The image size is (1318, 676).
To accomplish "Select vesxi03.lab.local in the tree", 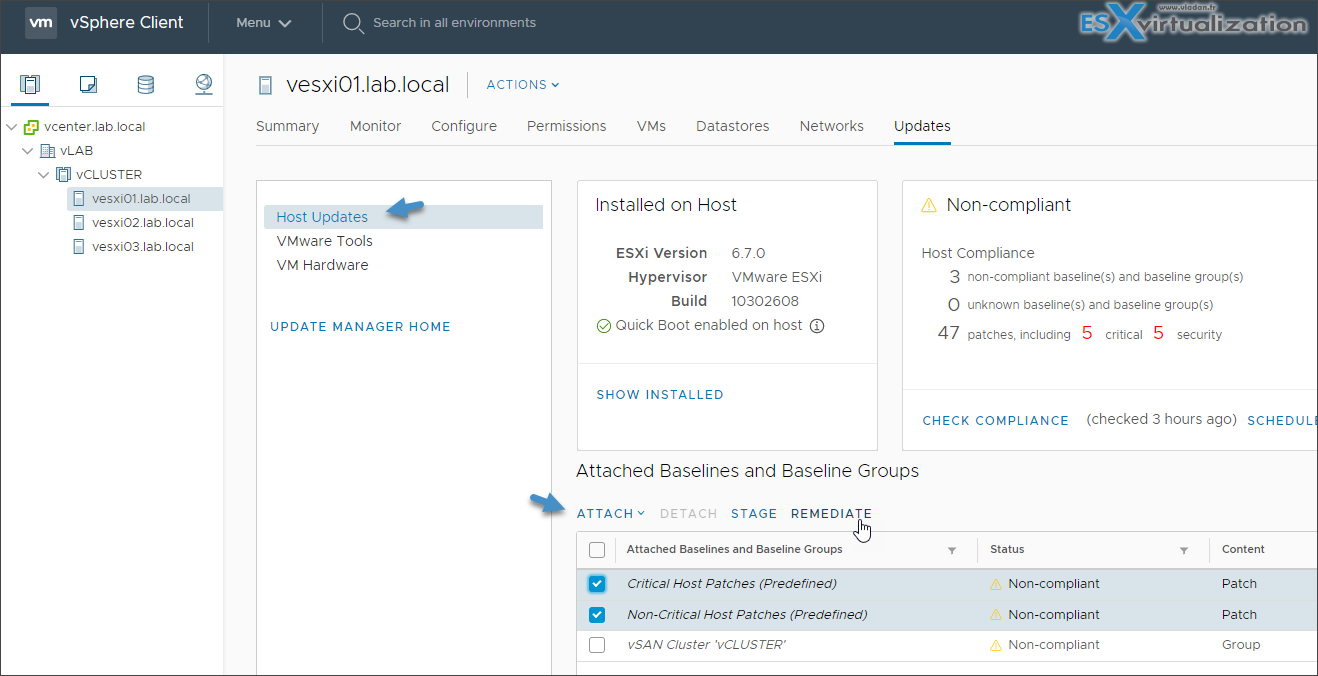I will pos(142,247).
